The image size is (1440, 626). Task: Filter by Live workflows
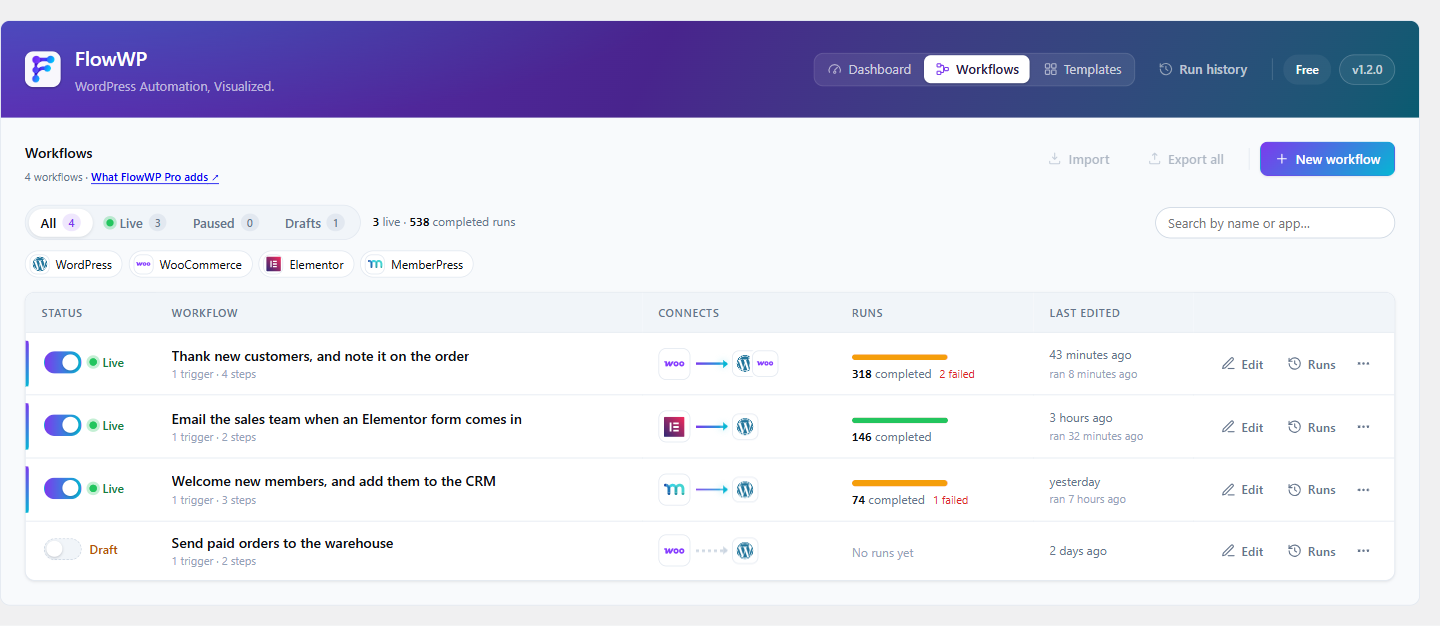(x=135, y=223)
